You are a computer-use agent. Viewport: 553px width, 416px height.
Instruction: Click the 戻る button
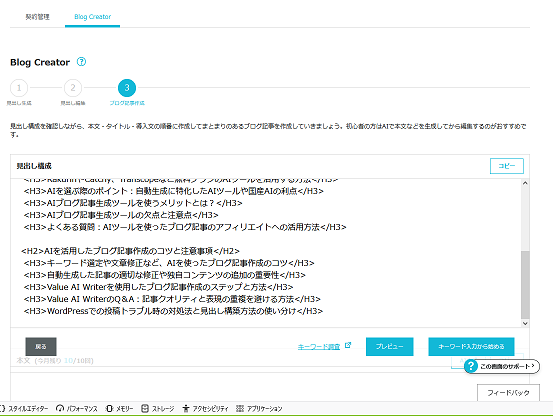click(41, 347)
